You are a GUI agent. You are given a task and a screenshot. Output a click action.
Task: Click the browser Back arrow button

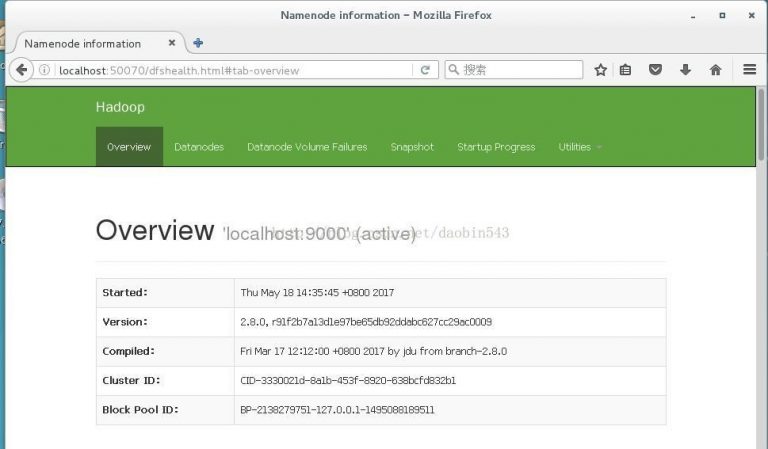pyautogui.click(x=22, y=70)
